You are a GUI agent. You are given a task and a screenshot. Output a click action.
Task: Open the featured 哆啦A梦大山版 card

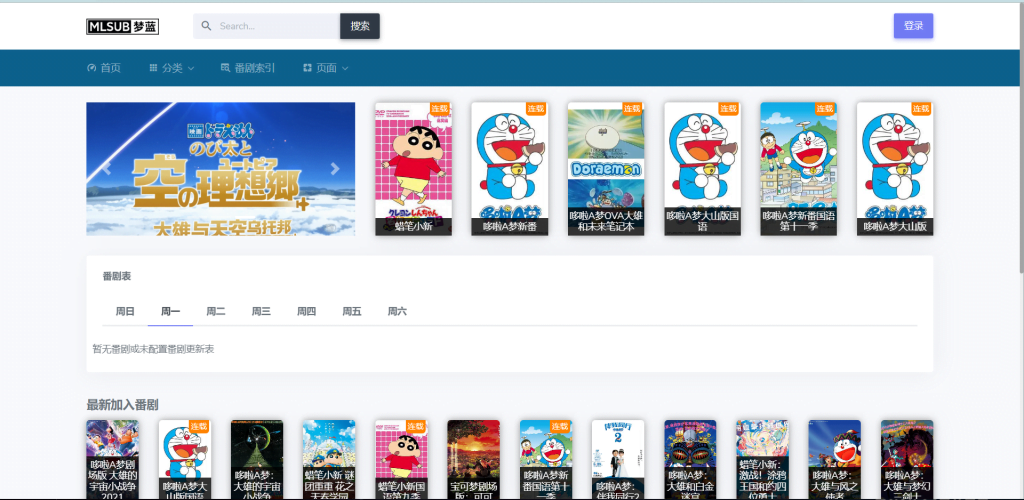(895, 169)
